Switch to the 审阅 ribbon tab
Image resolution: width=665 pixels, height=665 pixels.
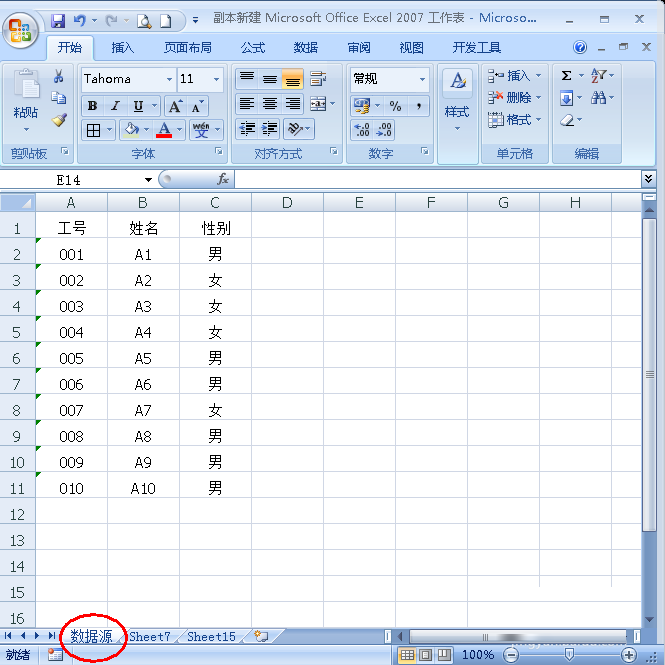pos(359,48)
